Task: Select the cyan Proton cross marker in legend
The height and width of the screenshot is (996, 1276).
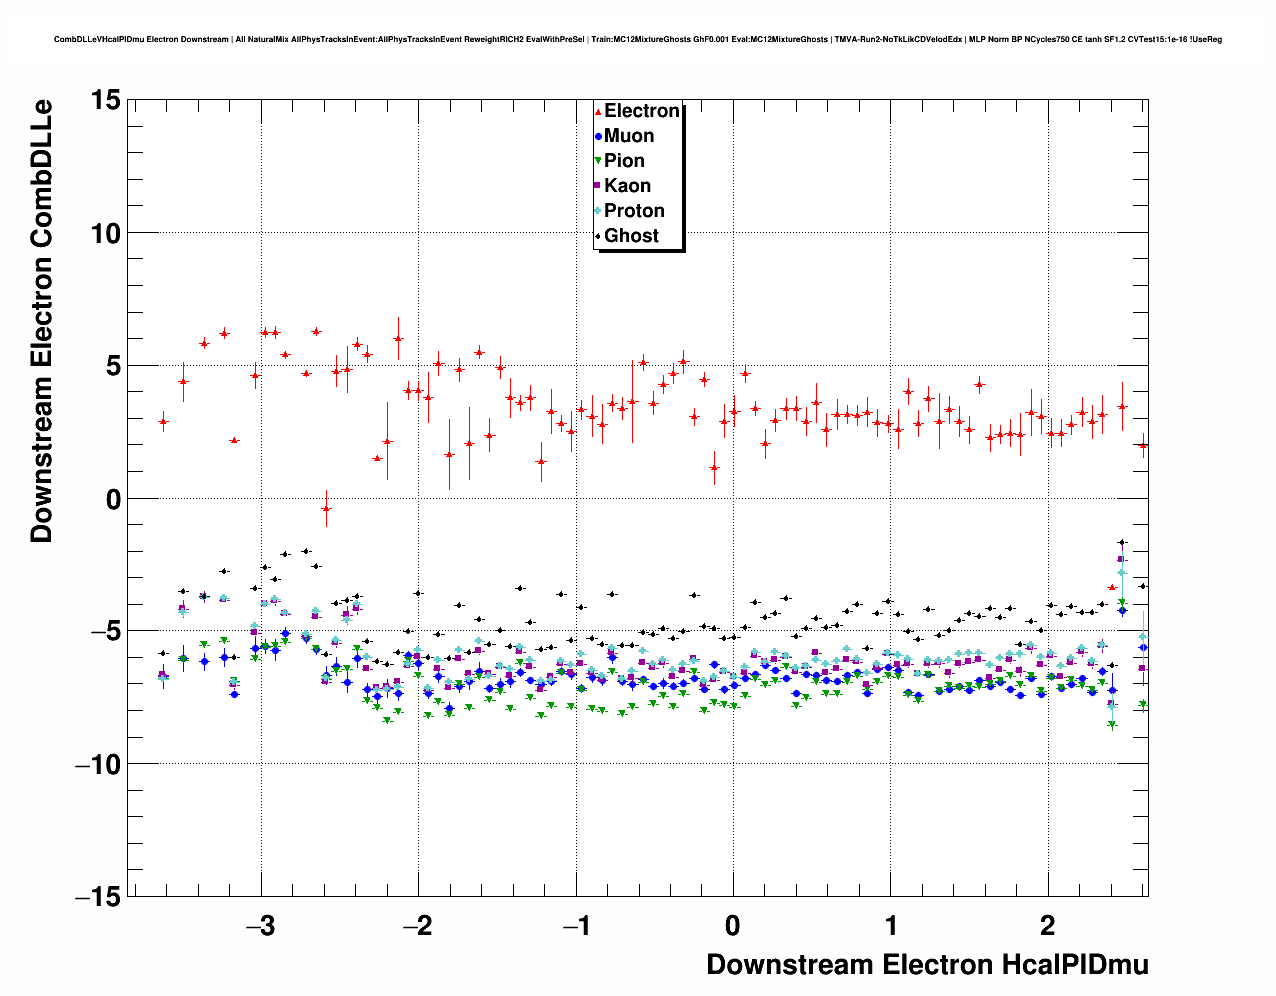Action: pyautogui.click(x=598, y=211)
